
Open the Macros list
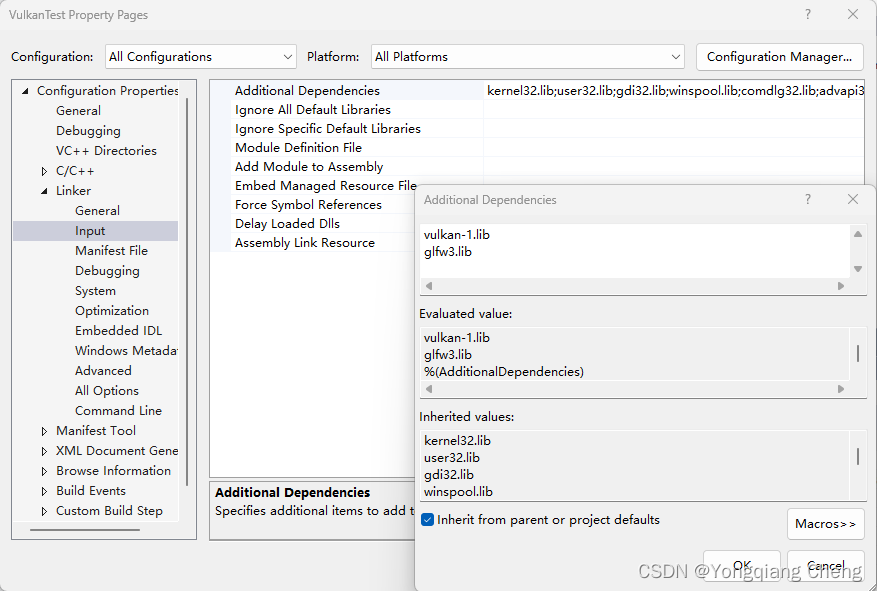[x=825, y=523]
